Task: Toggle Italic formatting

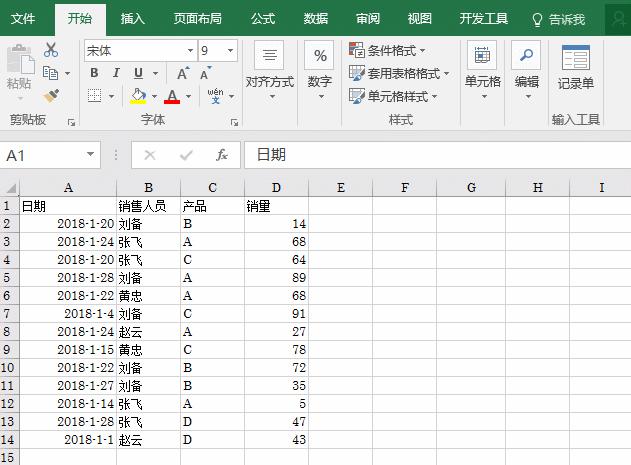Action: coord(116,73)
